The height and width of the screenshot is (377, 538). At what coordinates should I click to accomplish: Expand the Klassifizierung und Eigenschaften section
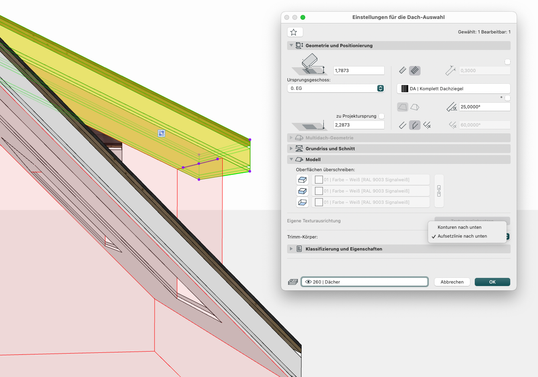[291, 249]
